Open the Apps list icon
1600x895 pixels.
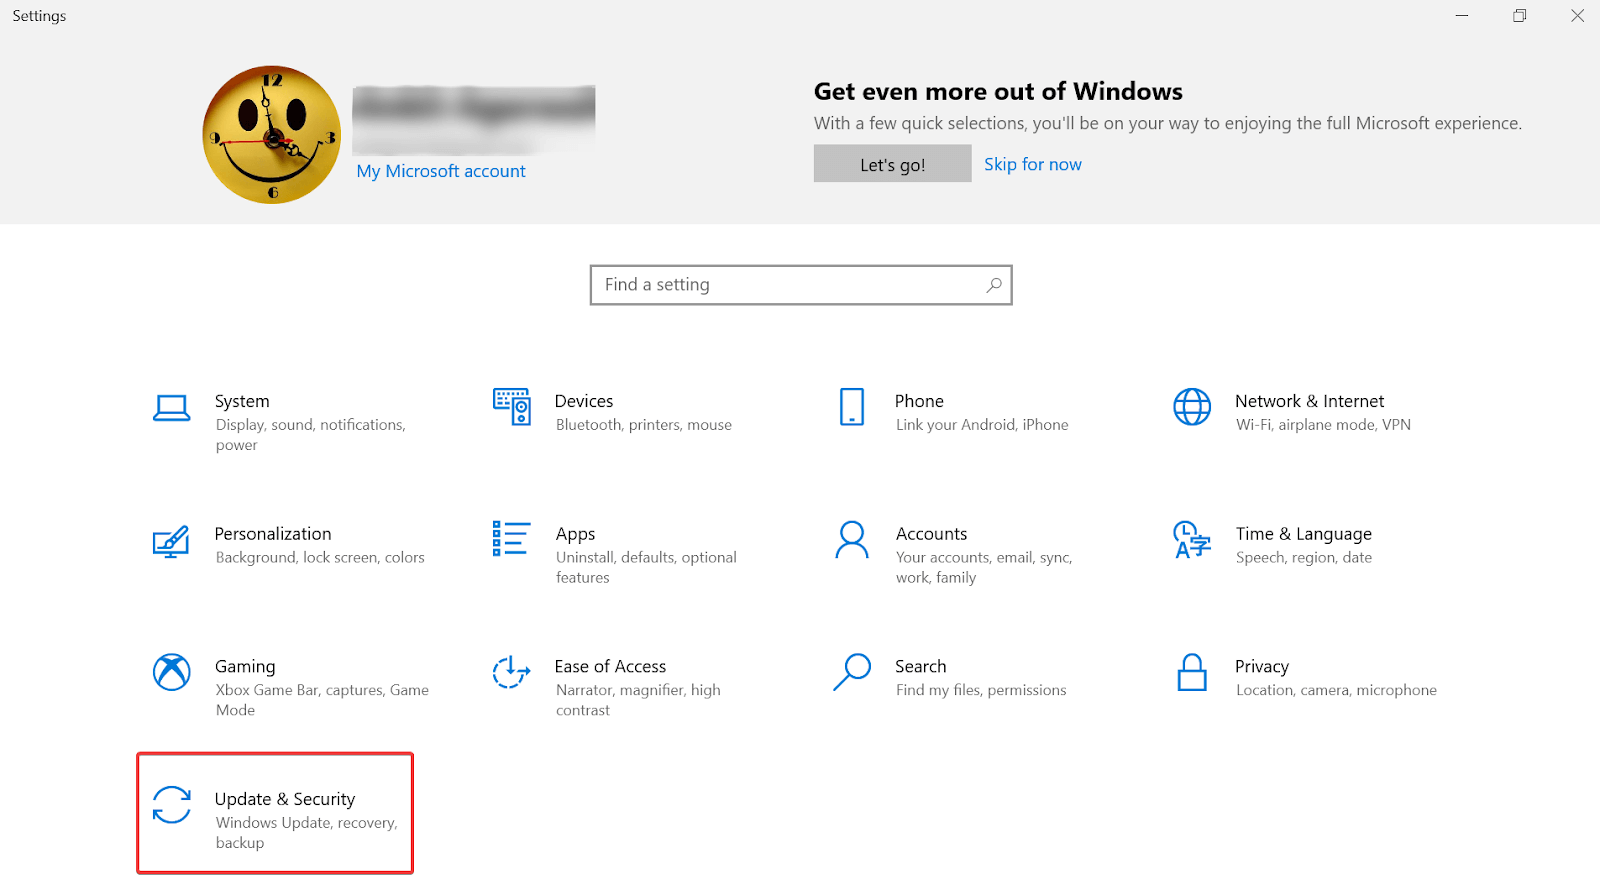[x=511, y=538]
